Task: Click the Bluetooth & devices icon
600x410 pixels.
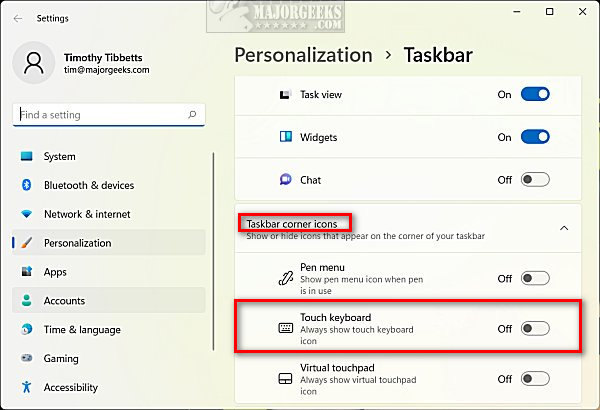Action: (26, 186)
